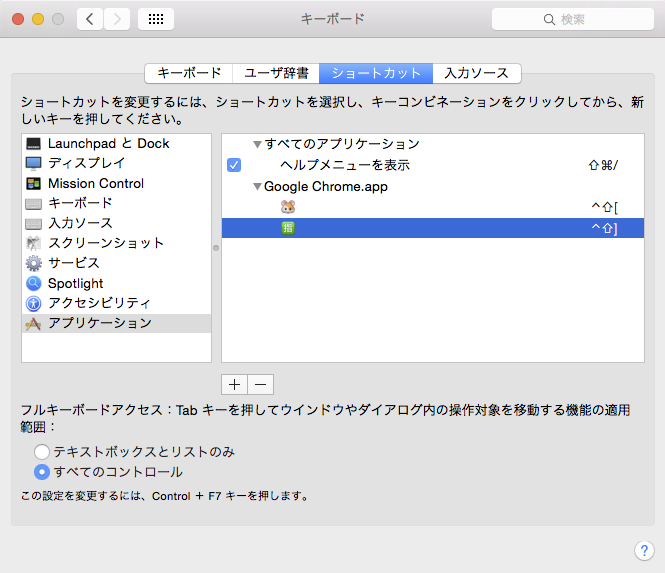The height and width of the screenshot is (573, 665).
Task: Go back with the left arrow button
Action: point(90,19)
